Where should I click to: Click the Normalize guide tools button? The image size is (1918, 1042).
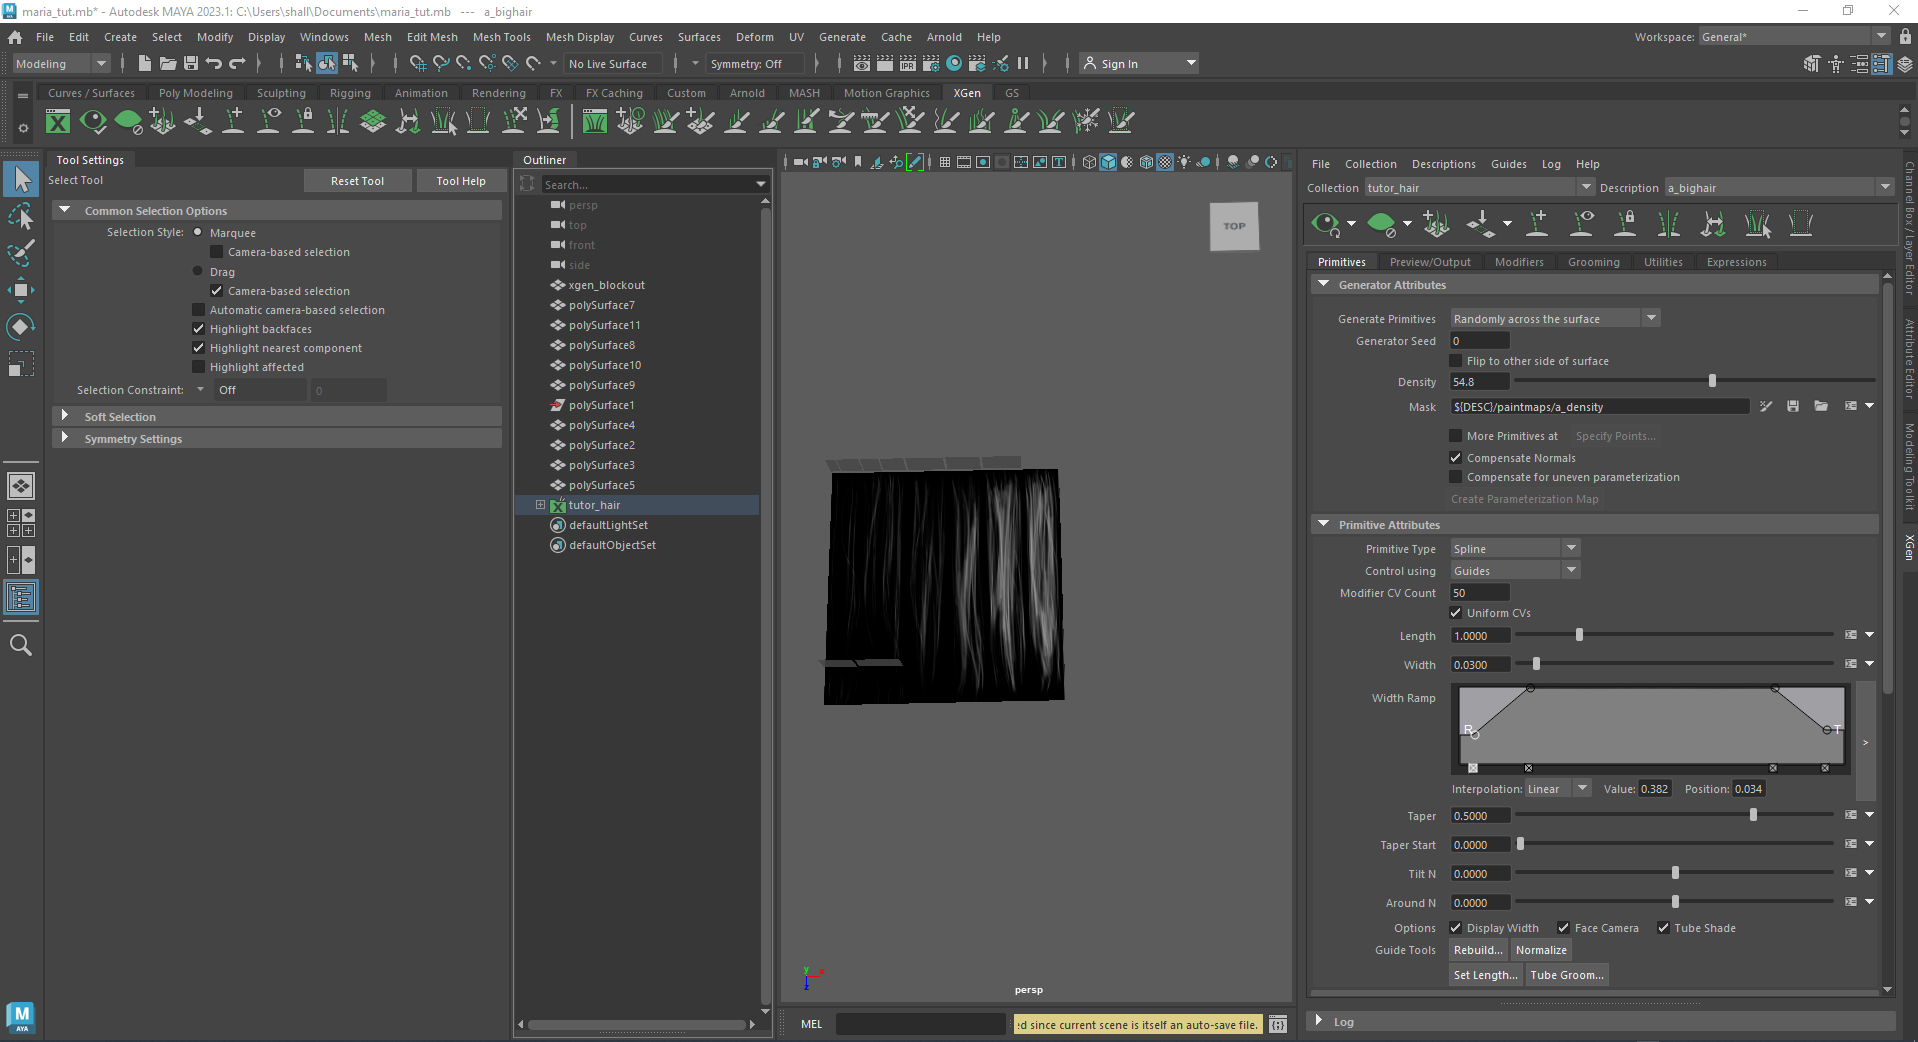coord(1540,950)
